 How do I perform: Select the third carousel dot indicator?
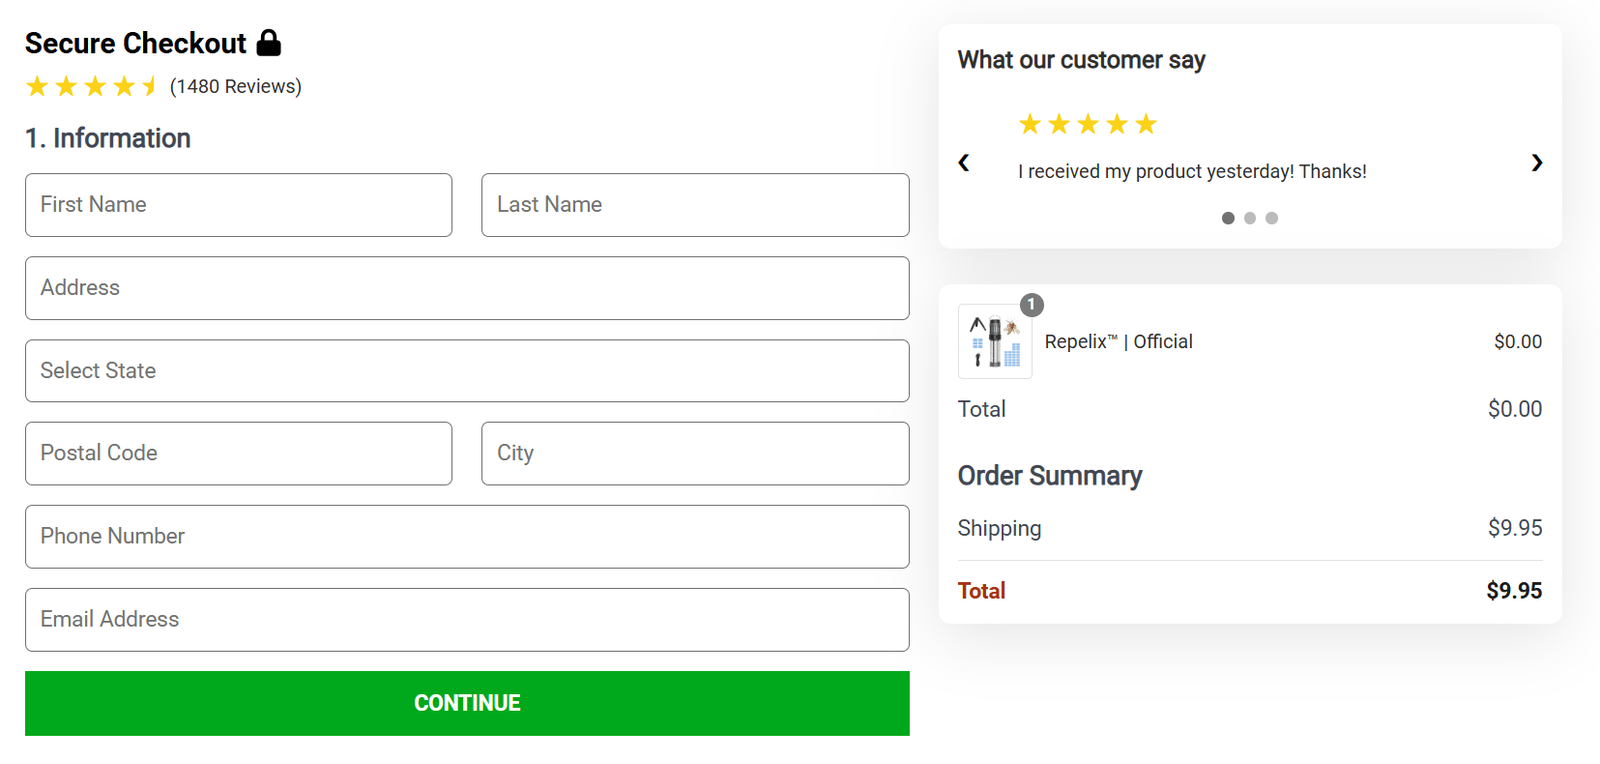pyautogui.click(x=1271, y=218)
